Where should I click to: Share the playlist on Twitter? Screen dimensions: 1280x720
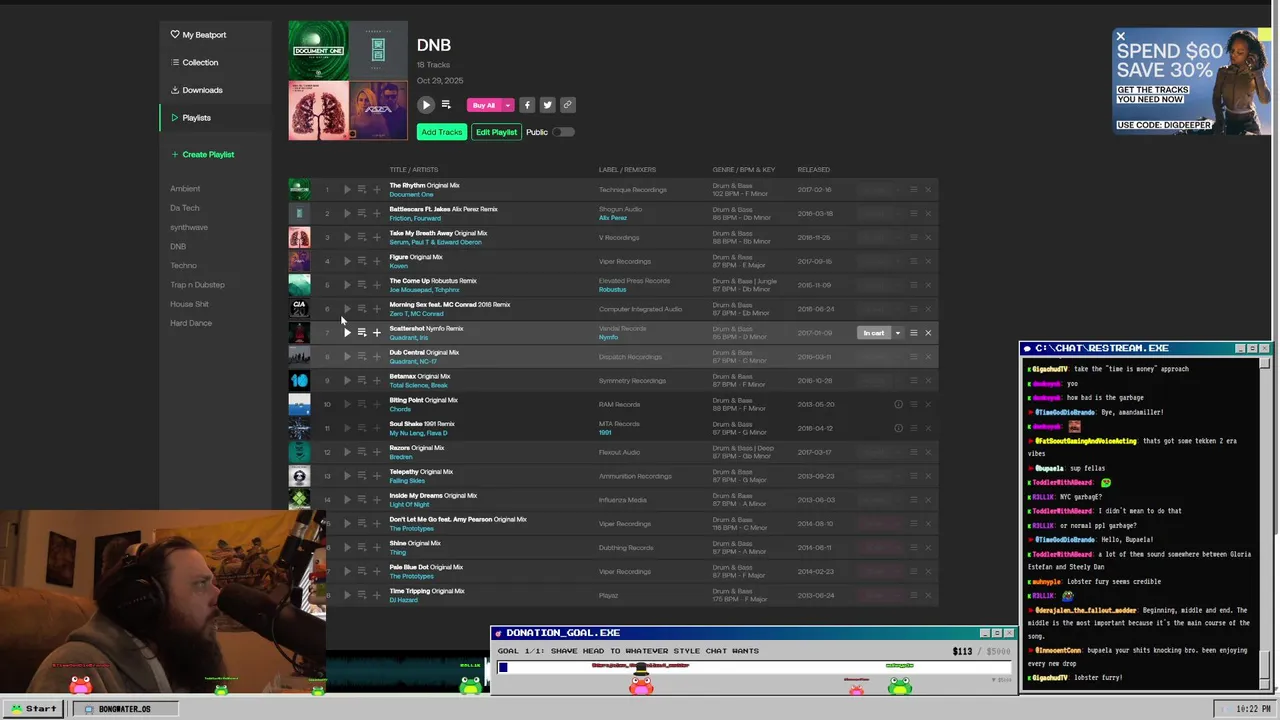547,105
